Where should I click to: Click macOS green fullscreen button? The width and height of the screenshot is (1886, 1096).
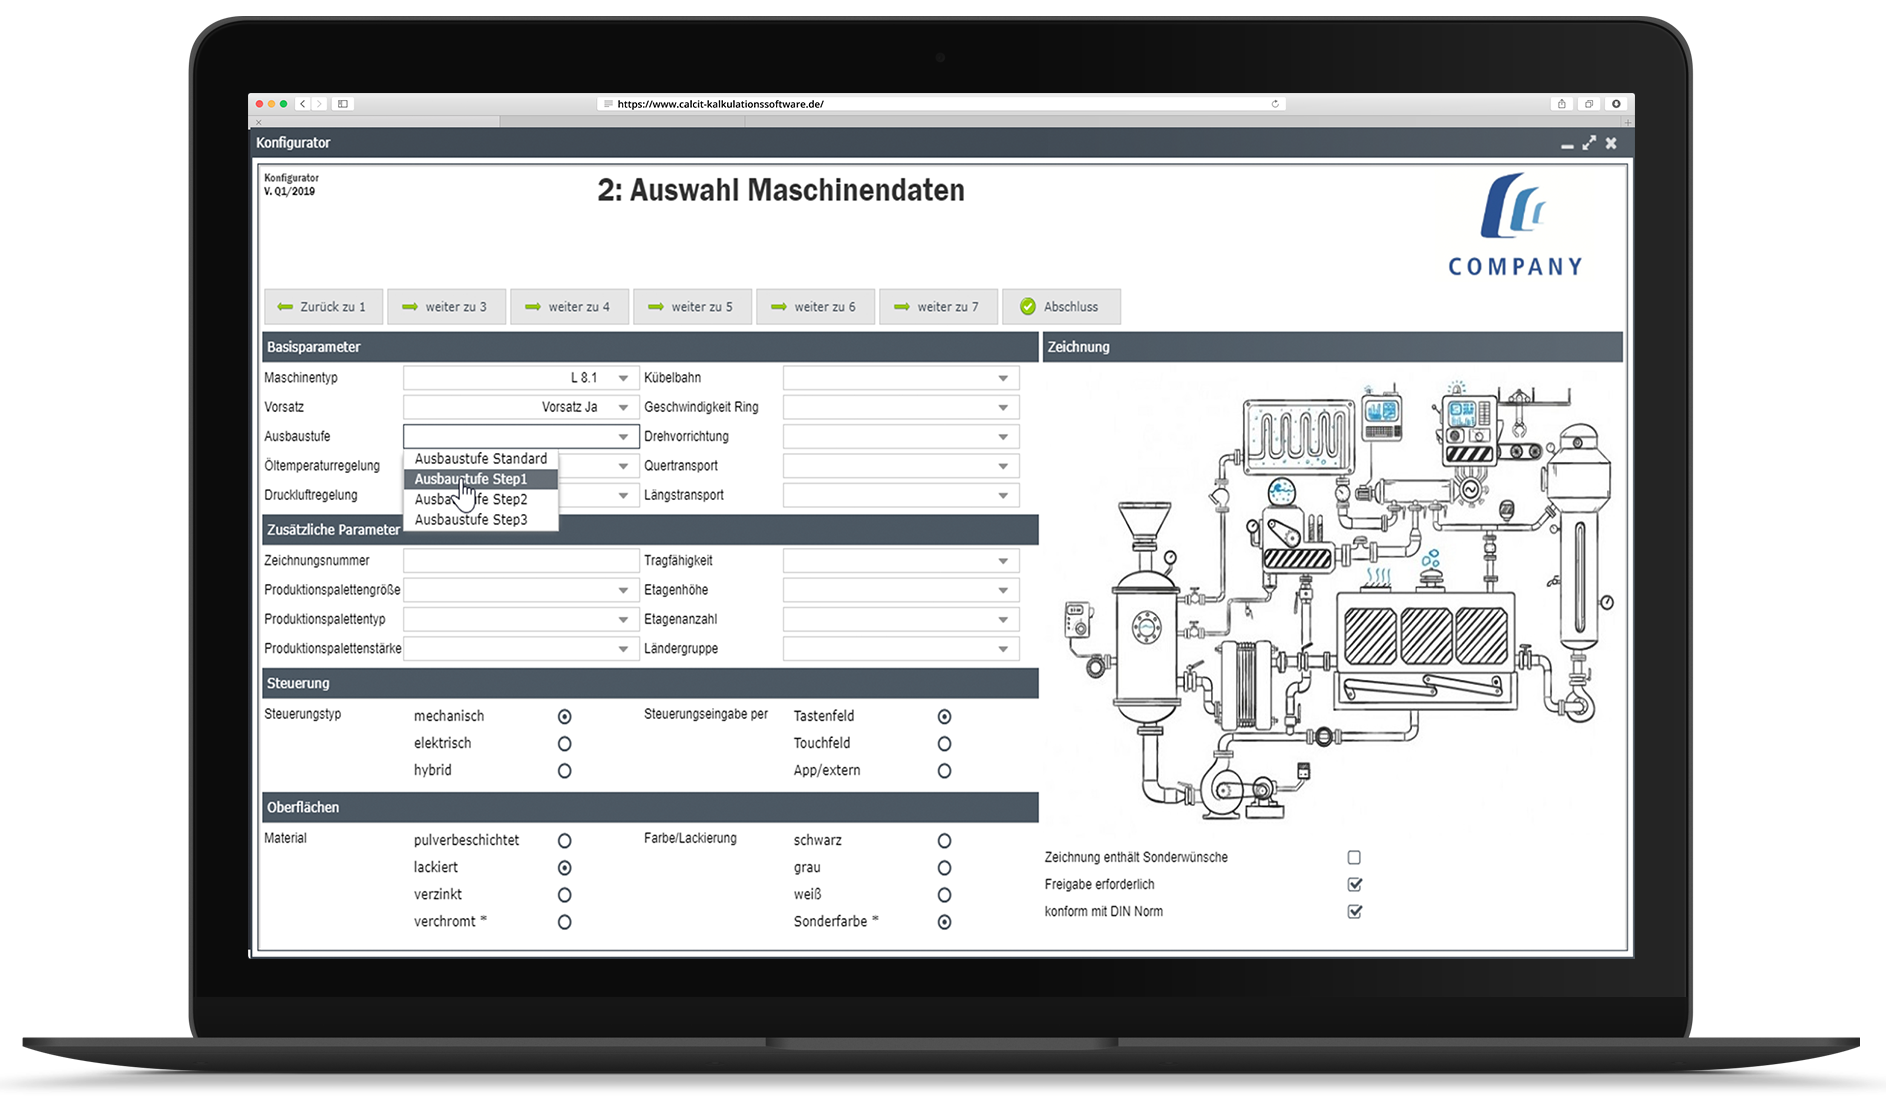pos(284,104)
